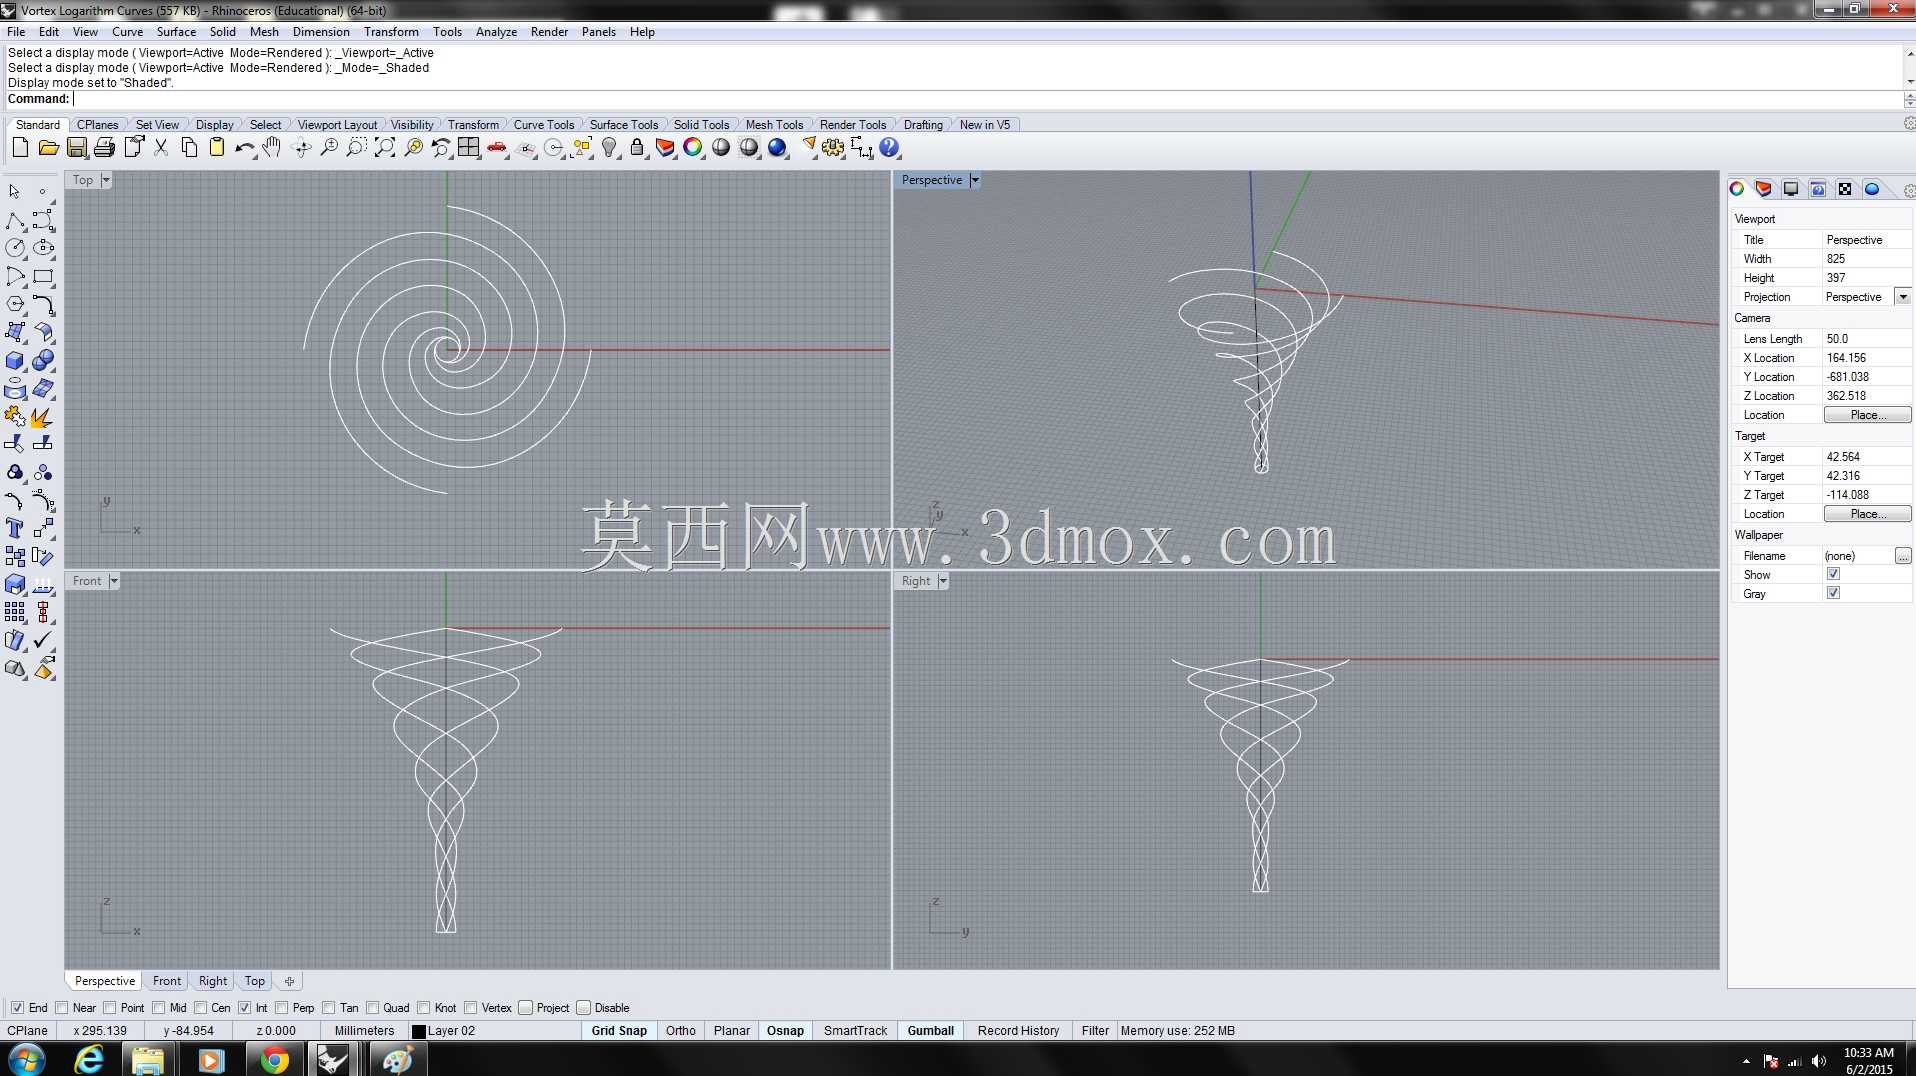Open Help with the blue question mark icon
Screen dimensions: 1916x1076
[889, 148]
